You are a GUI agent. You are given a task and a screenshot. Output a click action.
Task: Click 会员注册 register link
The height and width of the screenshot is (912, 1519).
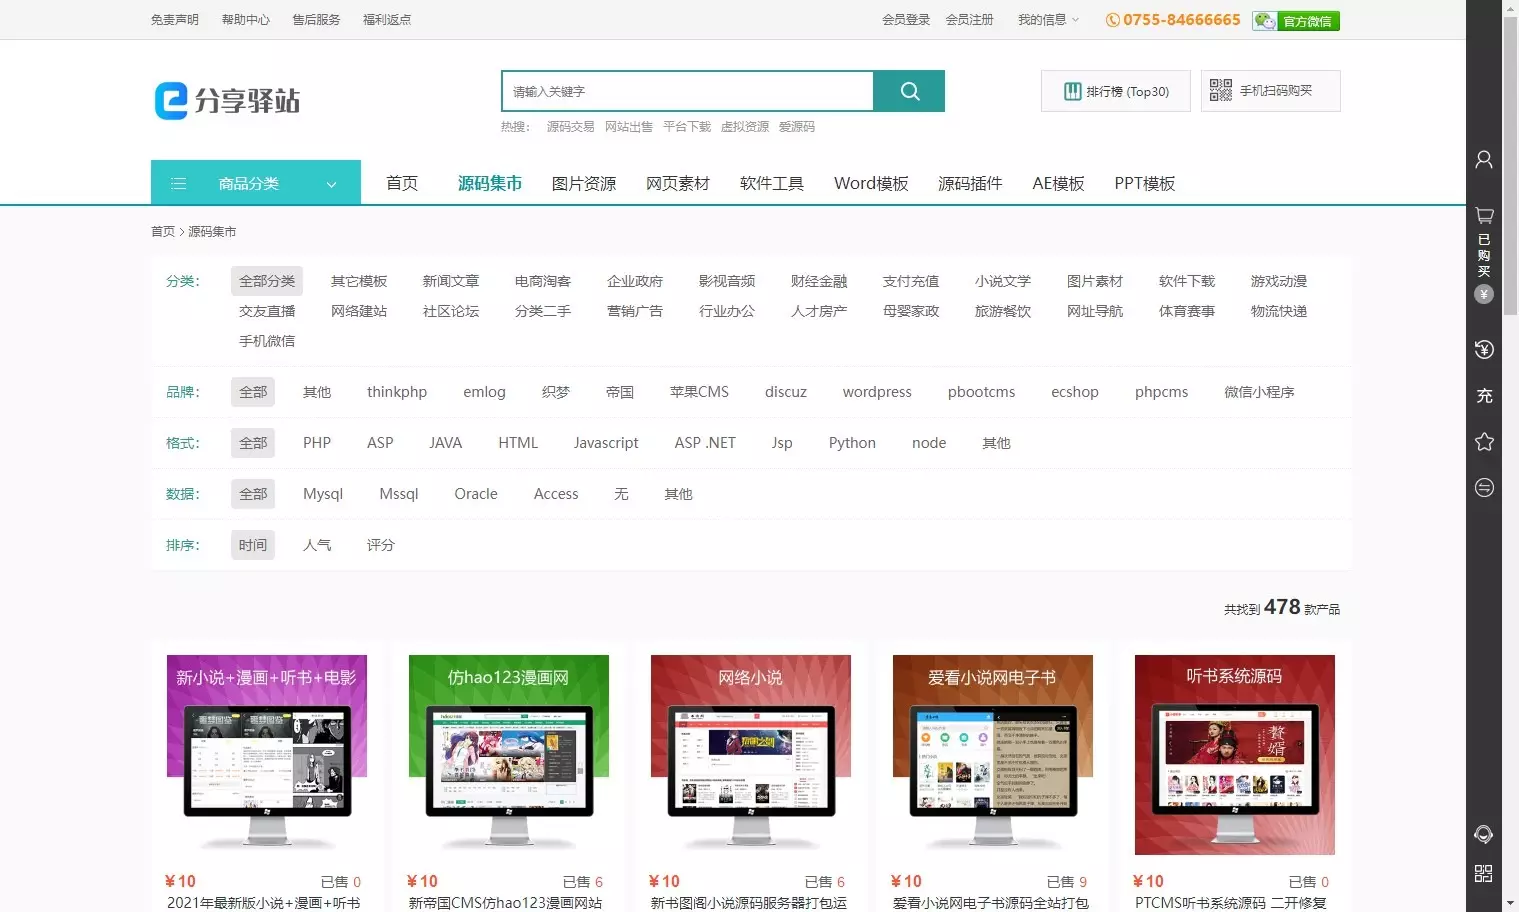970,20
